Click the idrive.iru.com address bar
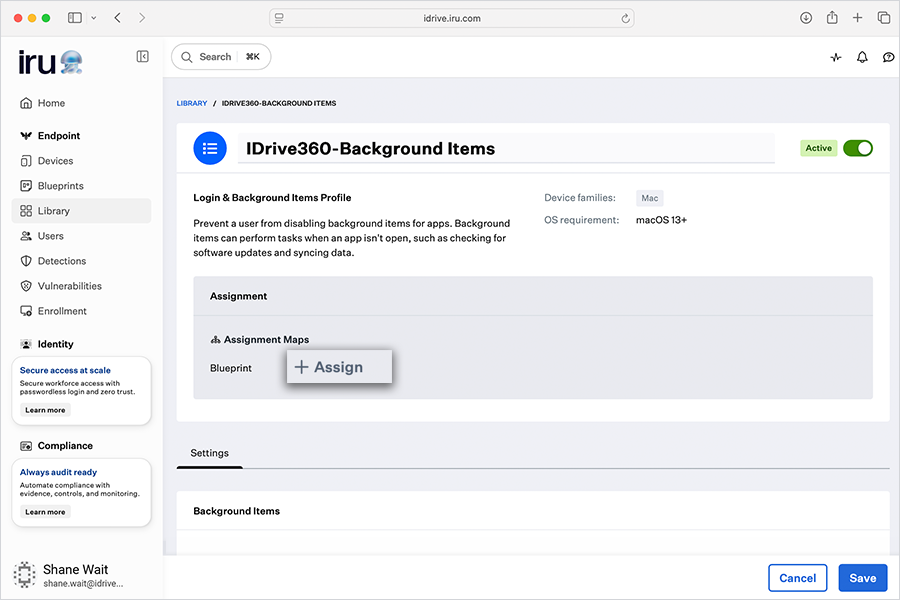The height and width of the screenshot is (600, 900). (452, 18)
